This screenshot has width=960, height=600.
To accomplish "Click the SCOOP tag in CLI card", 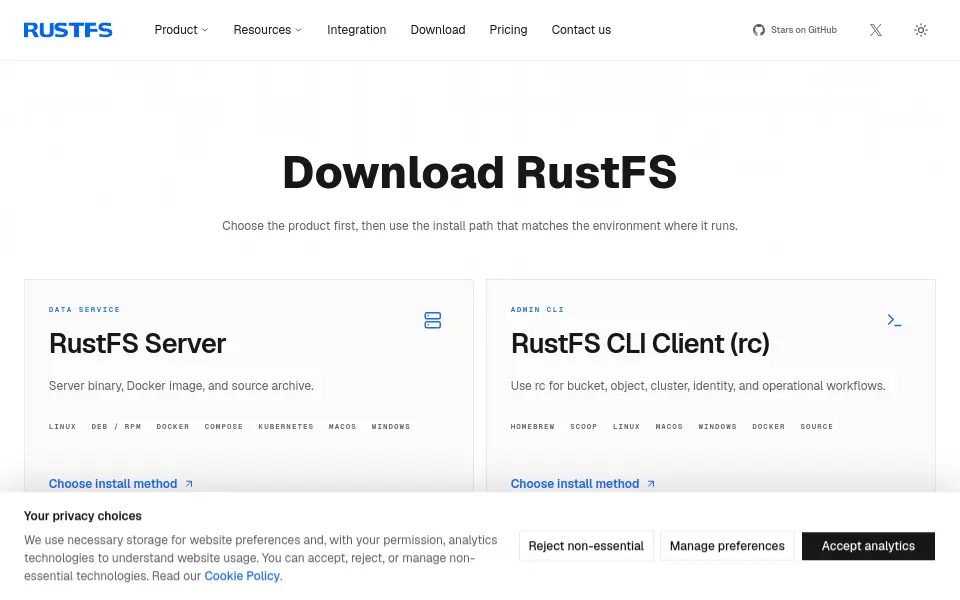I will (583, 427).
